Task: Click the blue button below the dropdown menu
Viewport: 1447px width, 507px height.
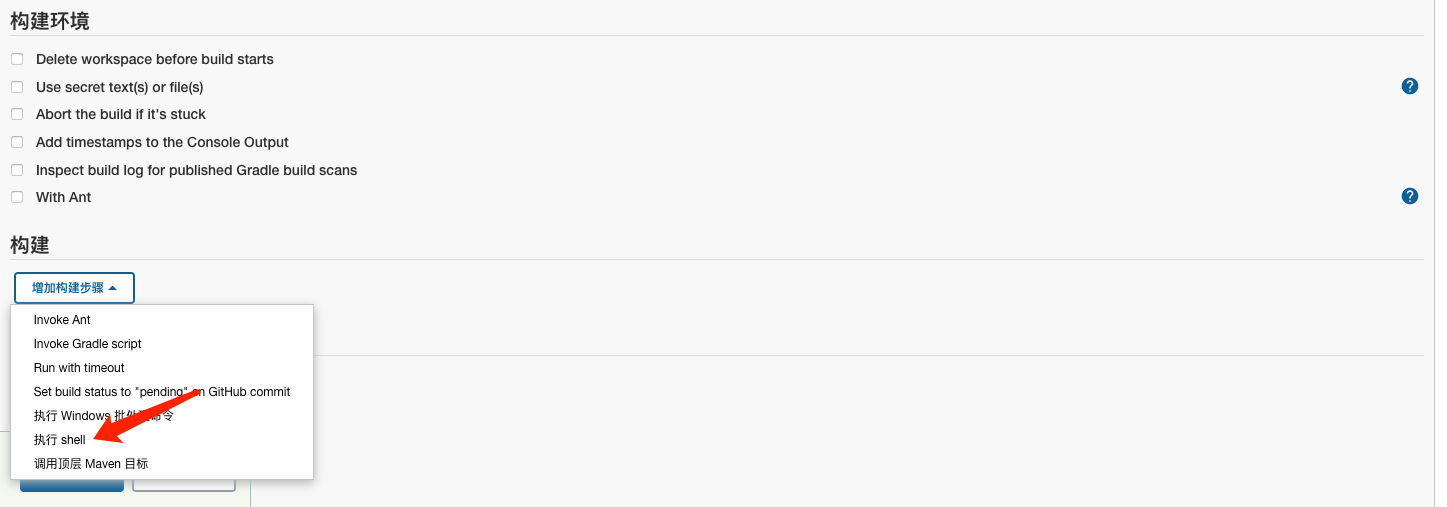Action: click(x=72, y=486)
